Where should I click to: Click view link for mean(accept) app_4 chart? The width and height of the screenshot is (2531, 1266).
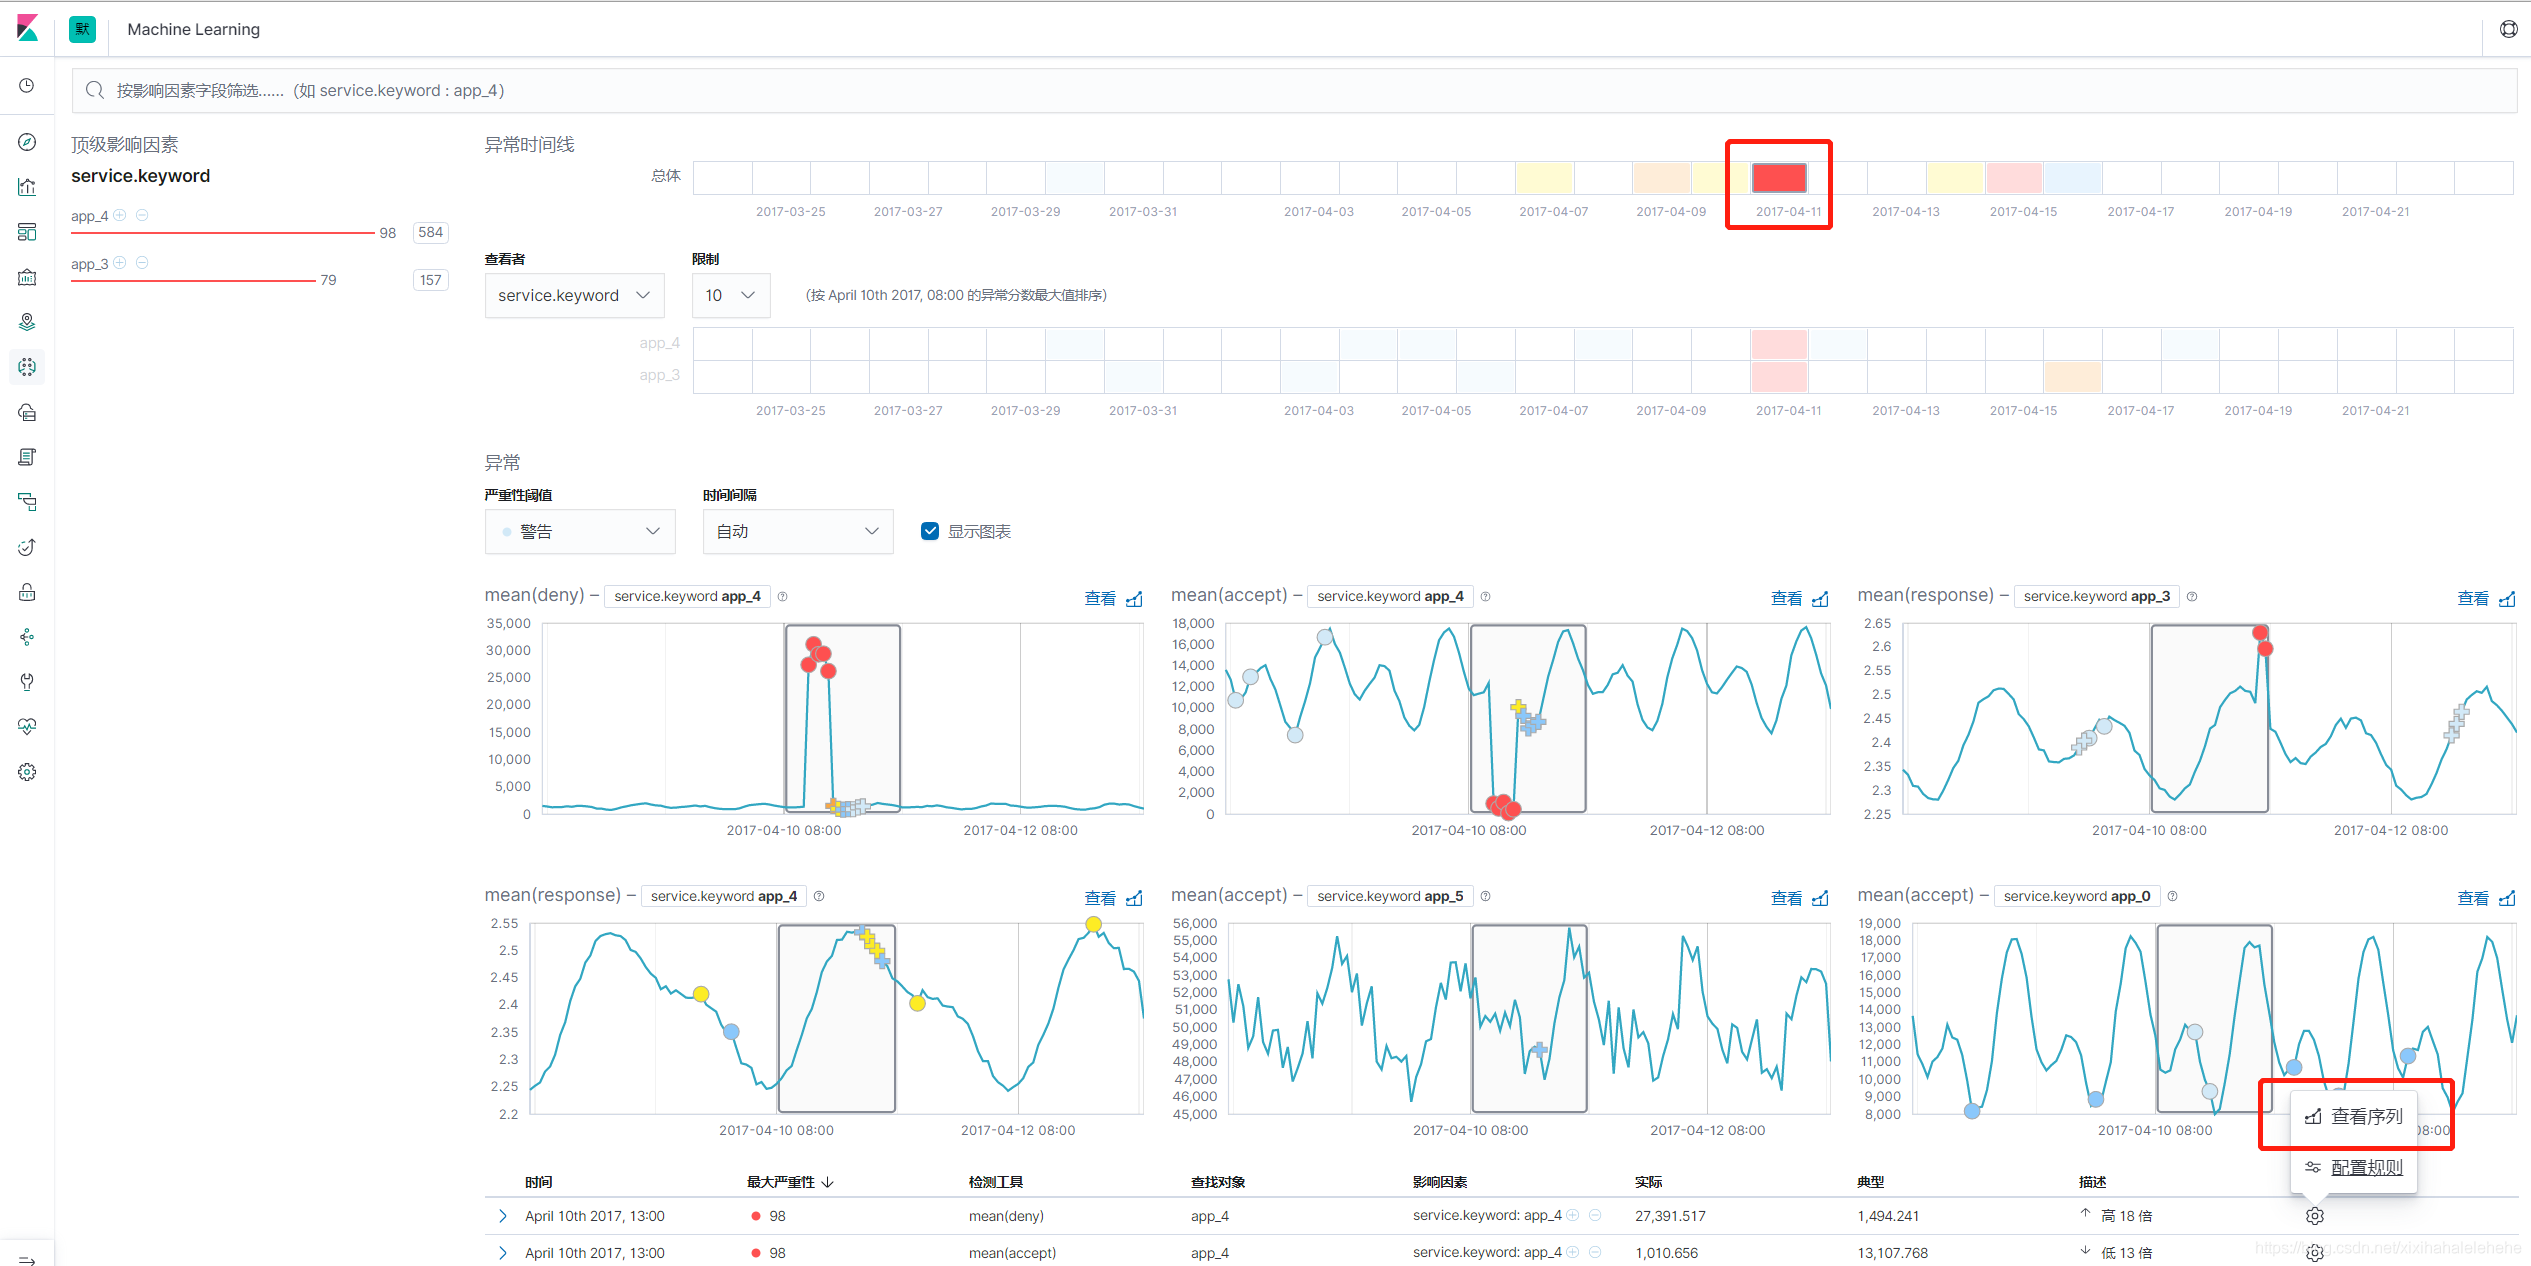1786,598
